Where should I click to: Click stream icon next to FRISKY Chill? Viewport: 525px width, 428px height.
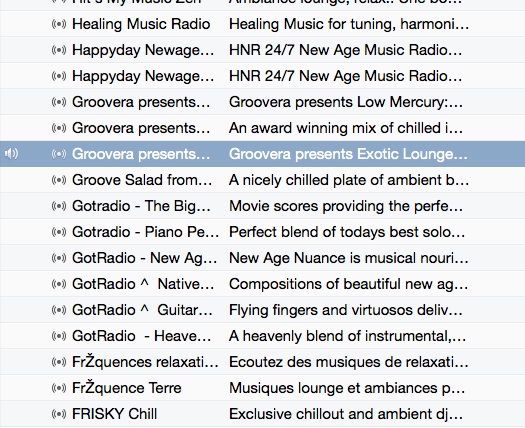[x=59, y=414]
